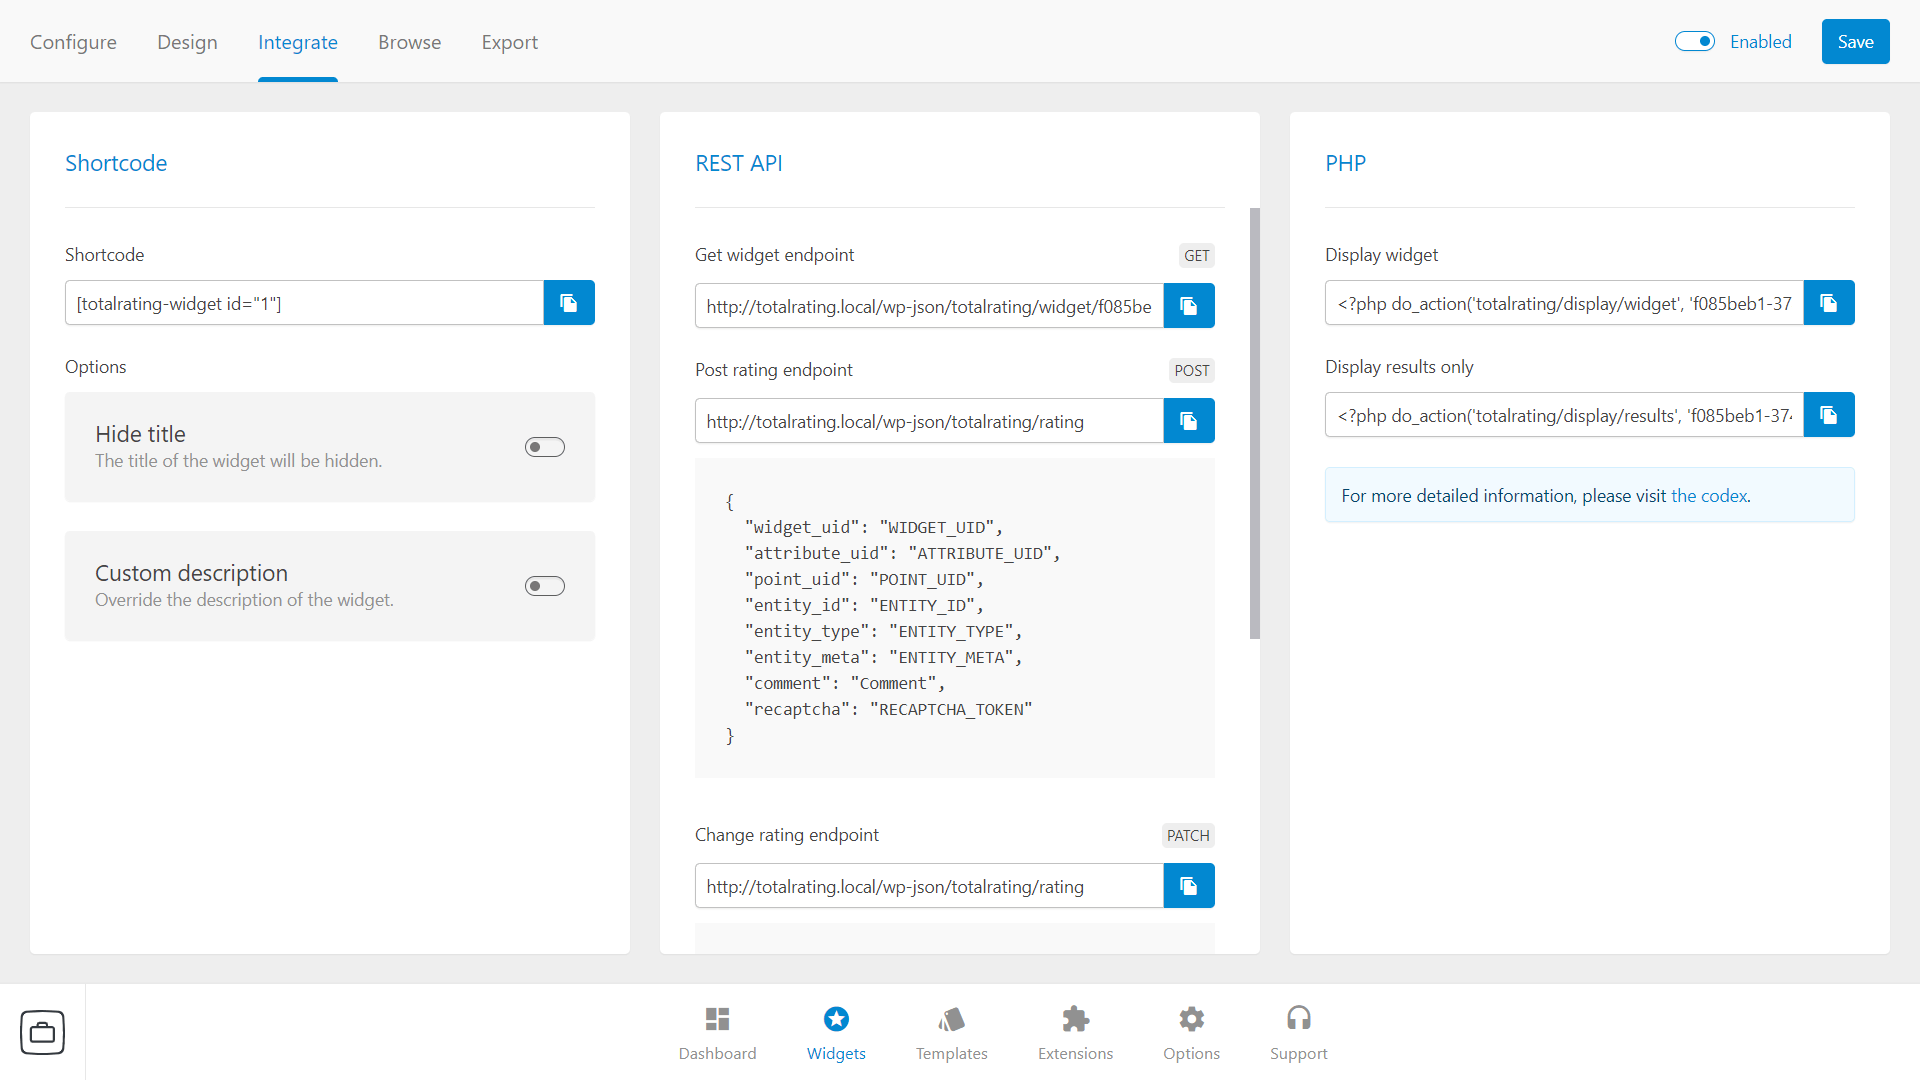Open the Dashboard section

point(717,1033)
